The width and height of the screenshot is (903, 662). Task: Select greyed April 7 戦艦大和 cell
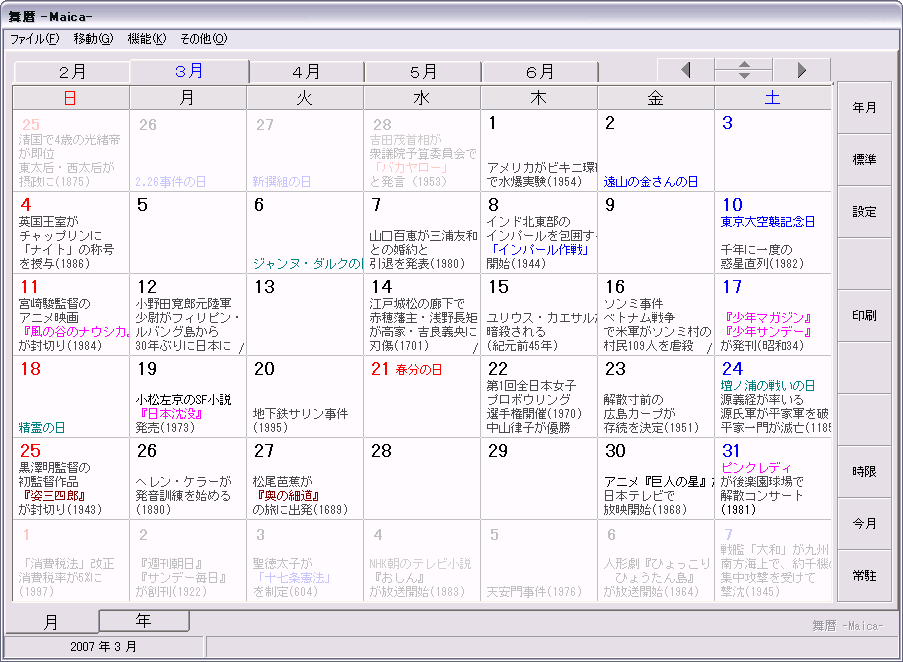click(x=773, y=561)
